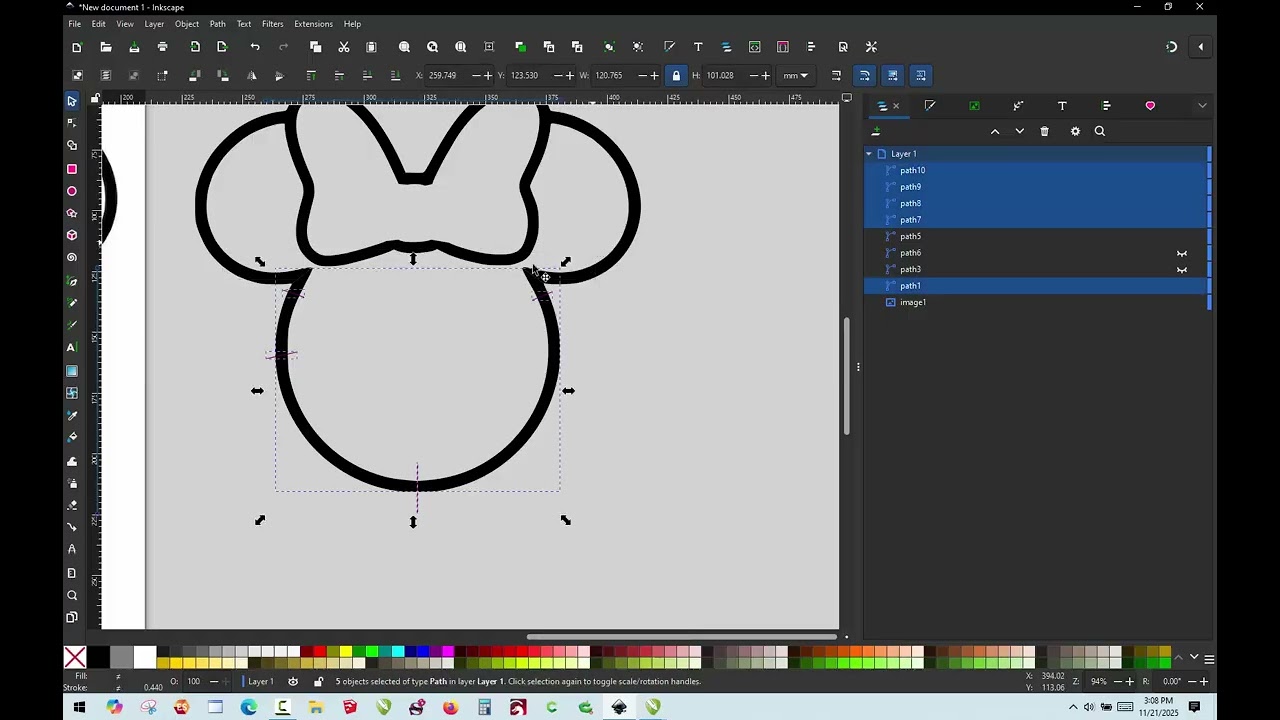Select the Selector arrow tool
The height and width of the screenshot is (720, 1280).
point(72,101)
